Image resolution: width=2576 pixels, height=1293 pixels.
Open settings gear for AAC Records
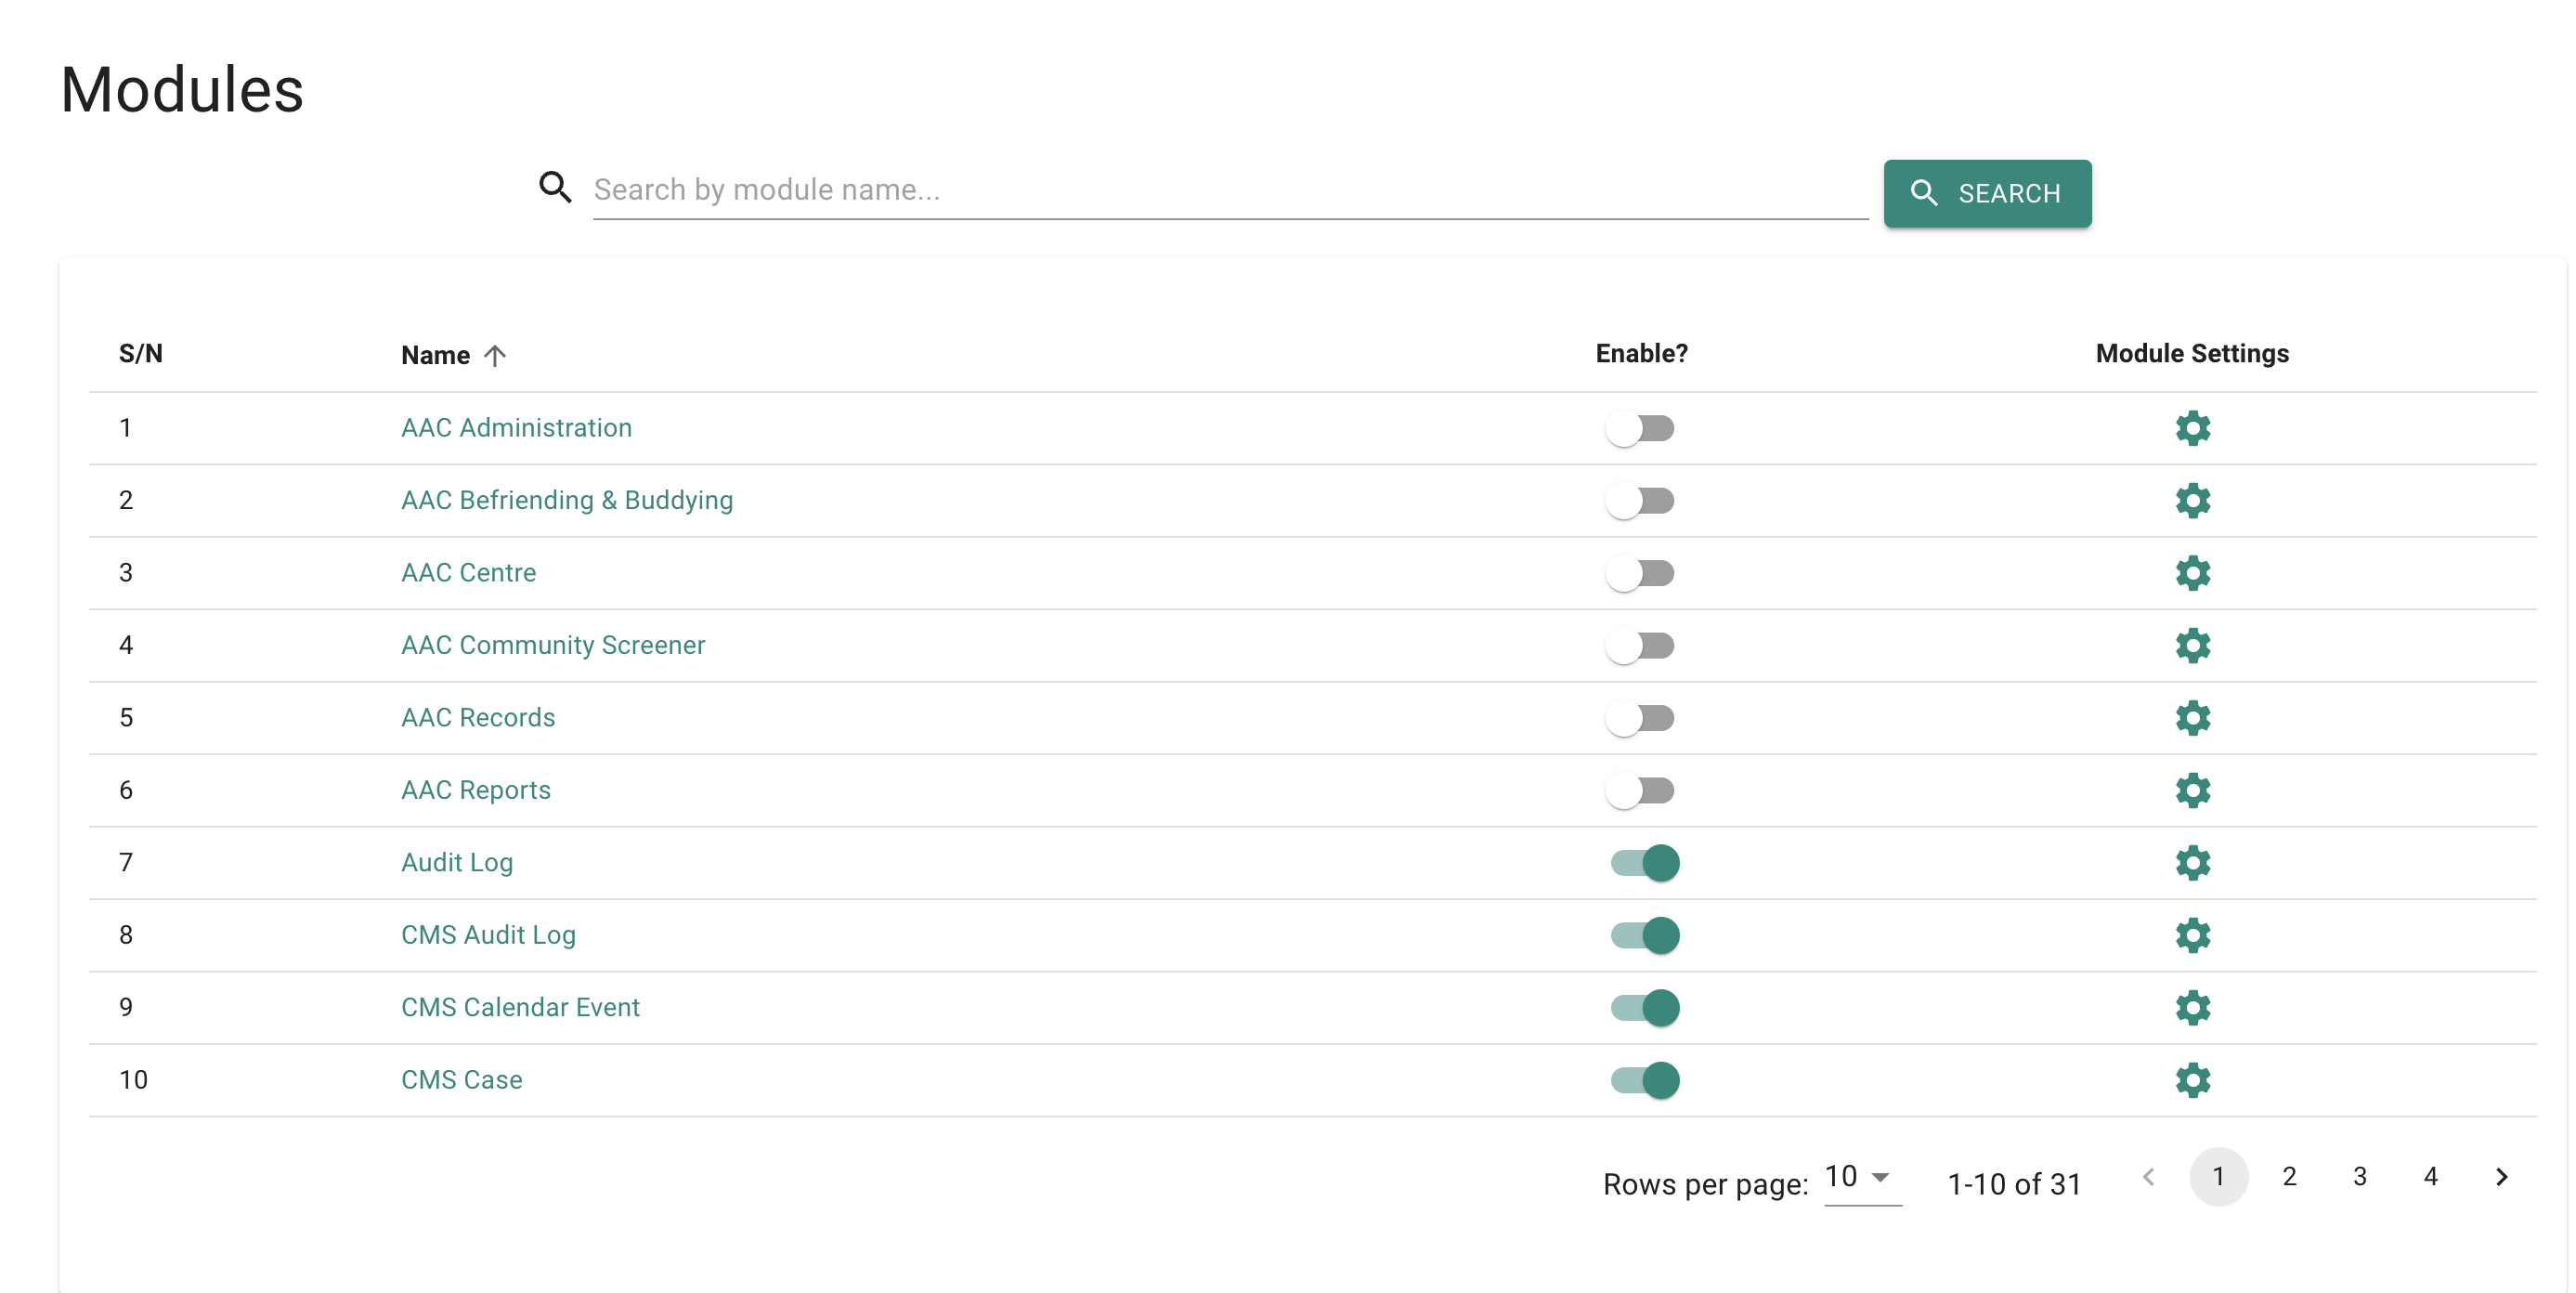pyautogui.click(x=2192, y=718)
